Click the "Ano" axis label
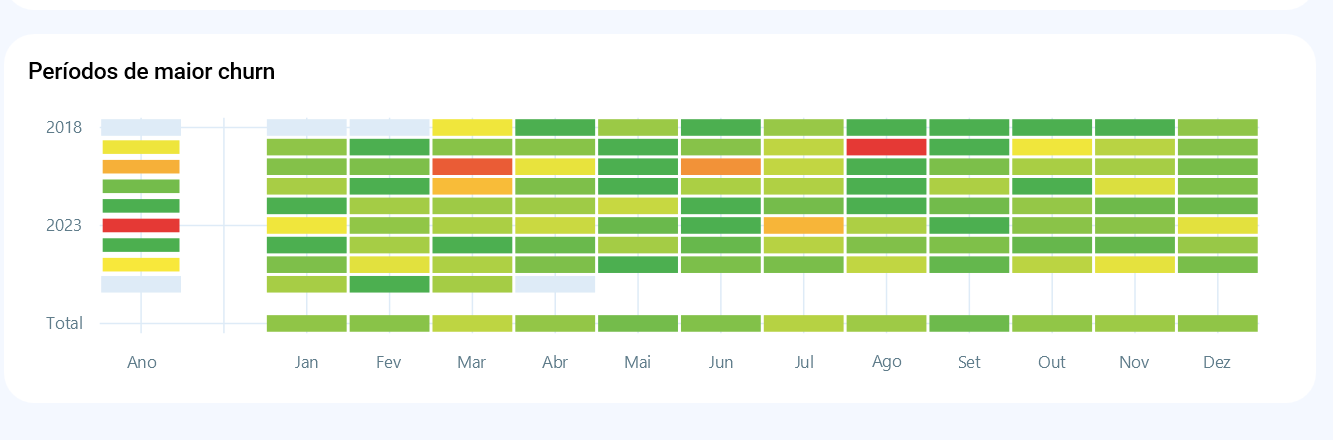Image resolution: width=1333 pixels, height=440 pixels. click(142, 362)
